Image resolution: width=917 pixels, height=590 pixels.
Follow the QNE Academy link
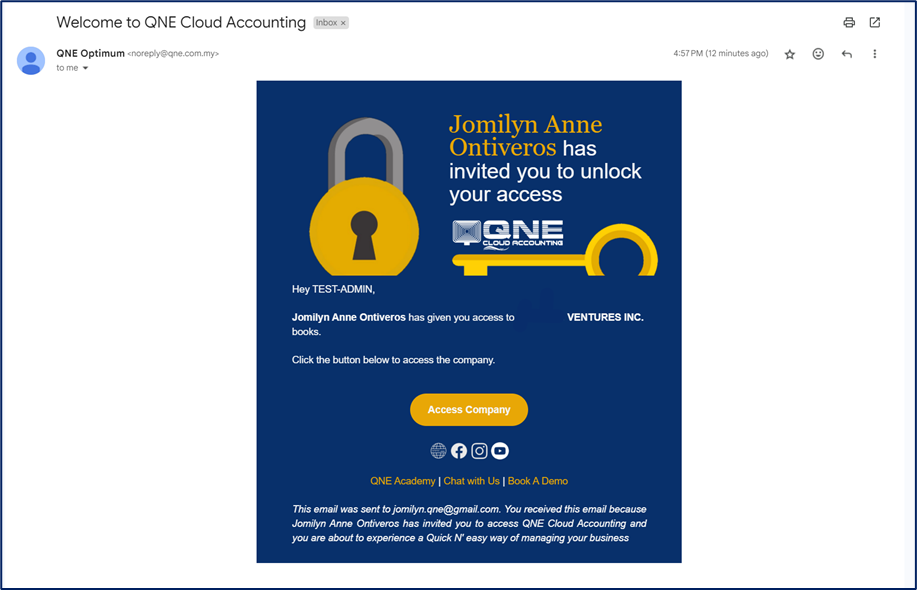coord(402,481)
